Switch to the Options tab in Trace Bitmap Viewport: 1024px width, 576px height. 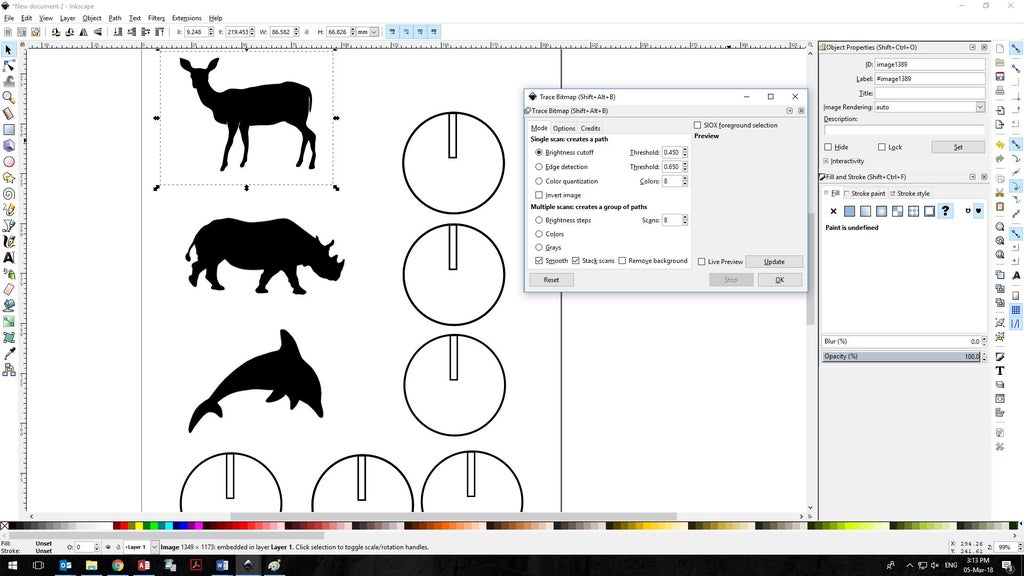click(x=564, y=128)
